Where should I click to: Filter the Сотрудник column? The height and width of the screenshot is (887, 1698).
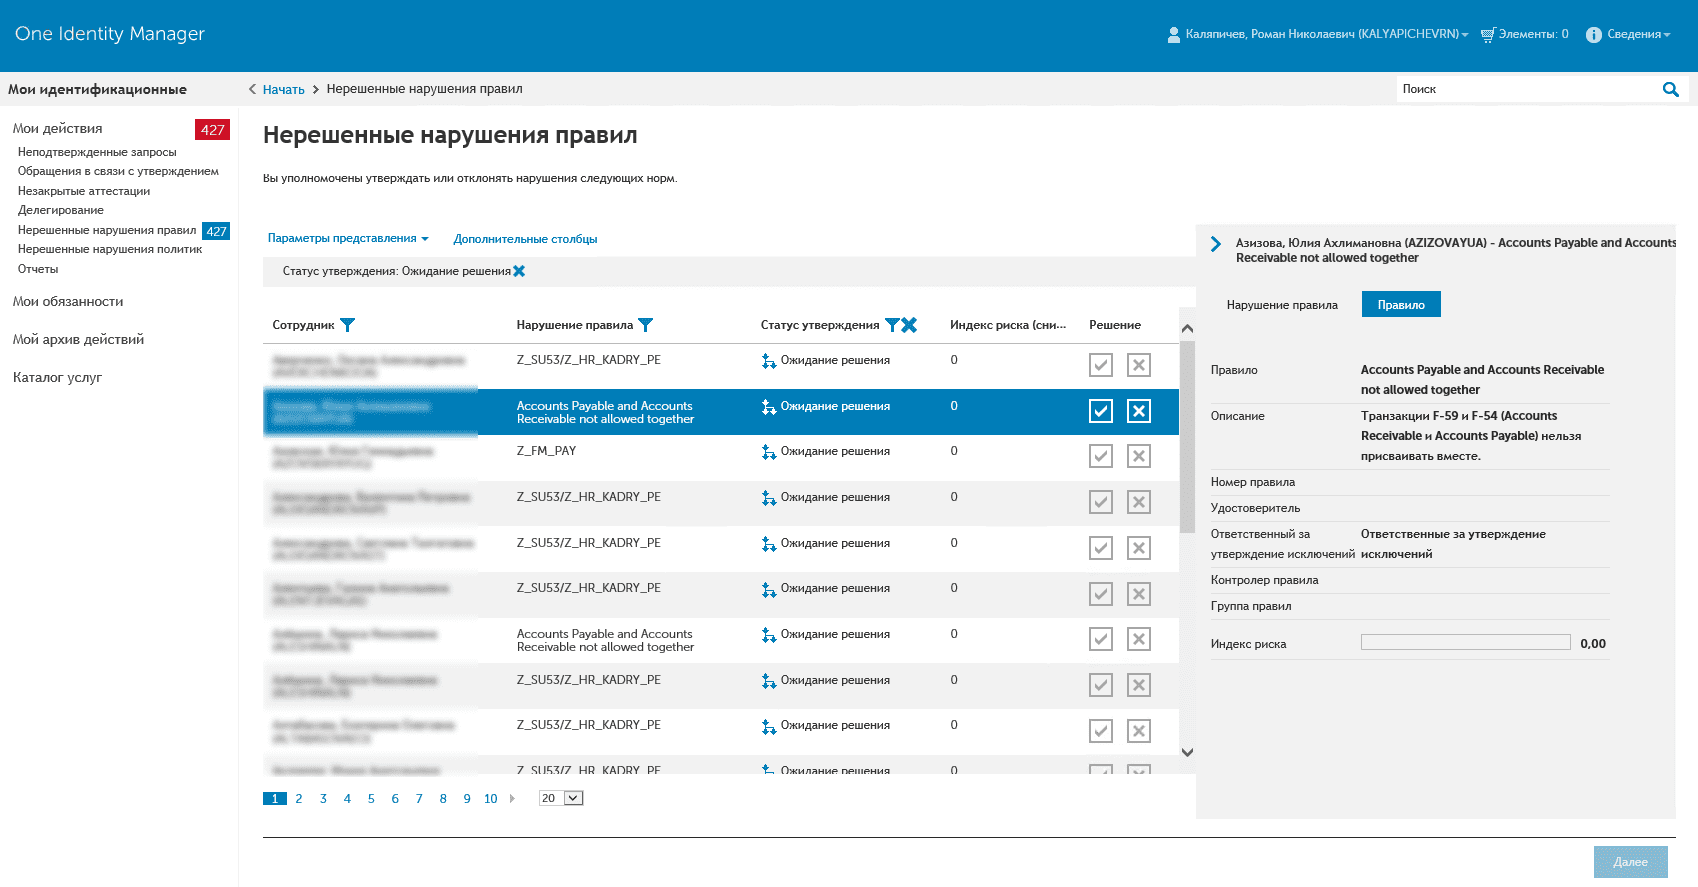[x=347, y=325]
